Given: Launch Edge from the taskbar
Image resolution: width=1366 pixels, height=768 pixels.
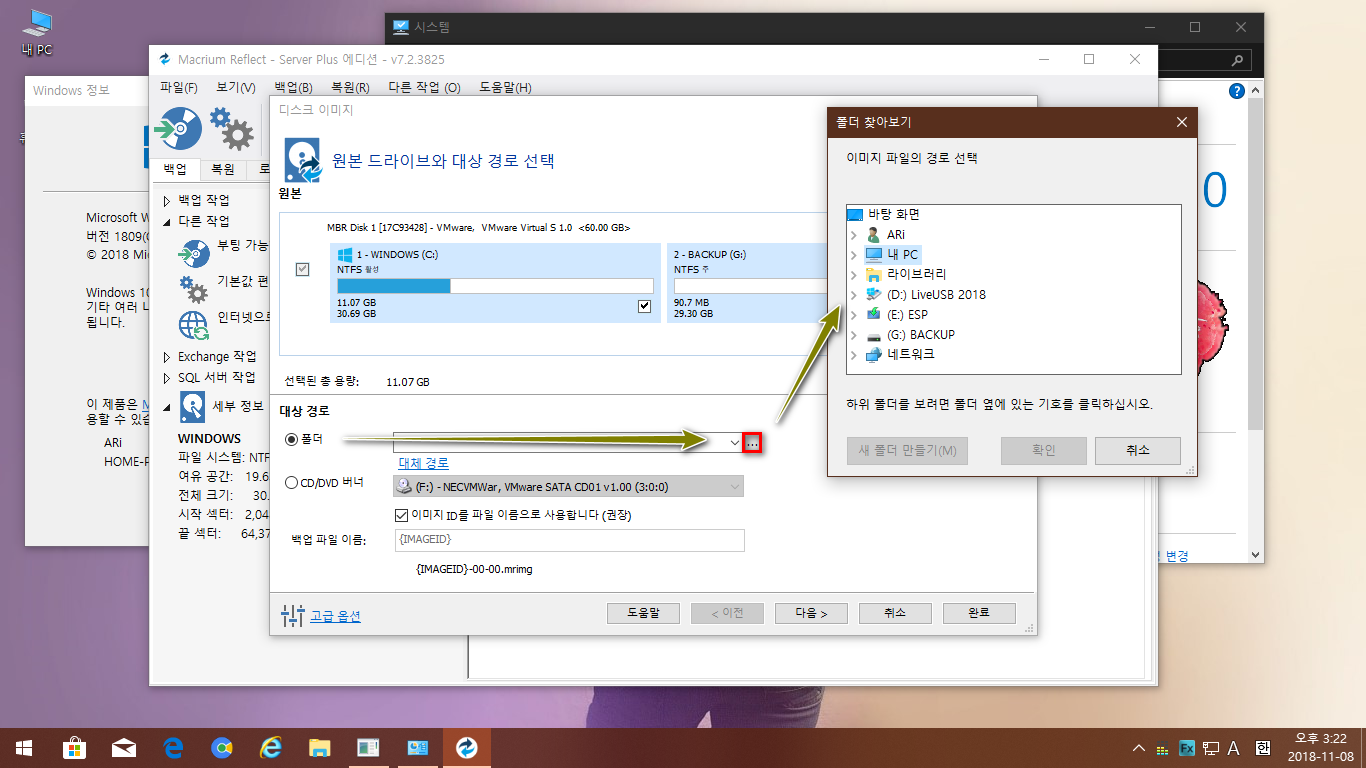Looking at the screenshot, I should coord(173,747).
